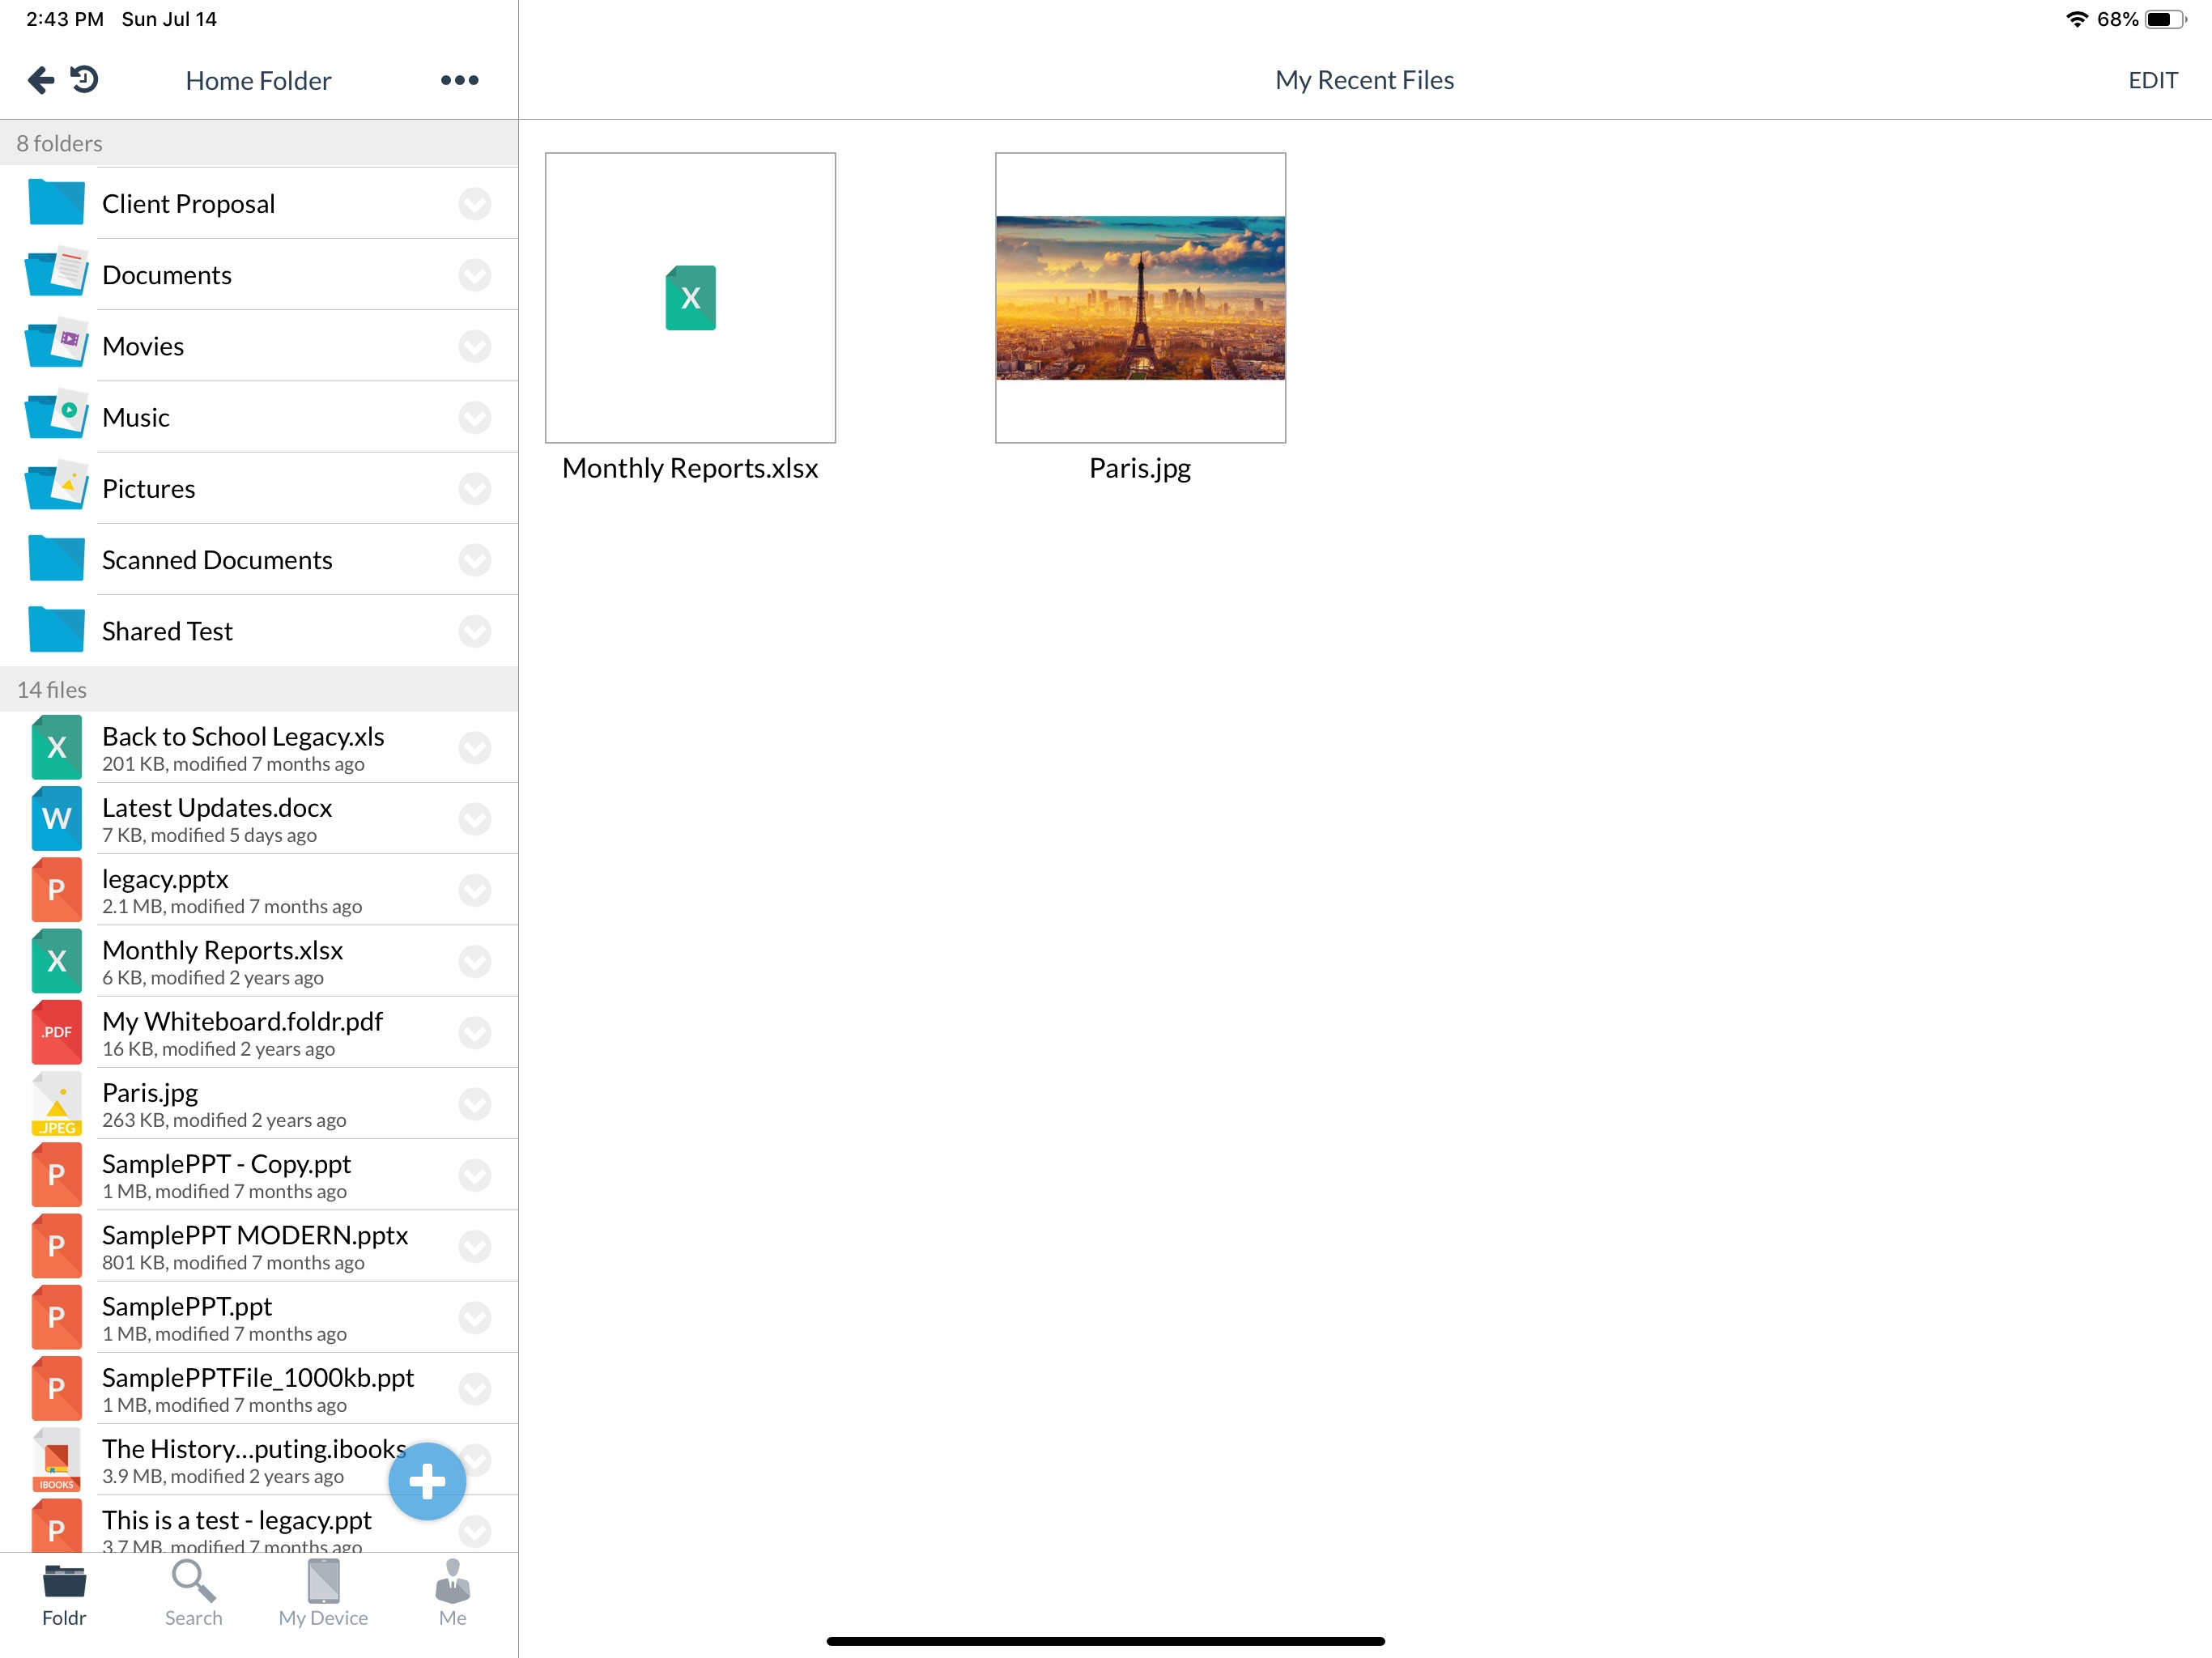
Task: Tap the Back to School Legacy.xls Excel icon
Action: [x=57, y=747]
